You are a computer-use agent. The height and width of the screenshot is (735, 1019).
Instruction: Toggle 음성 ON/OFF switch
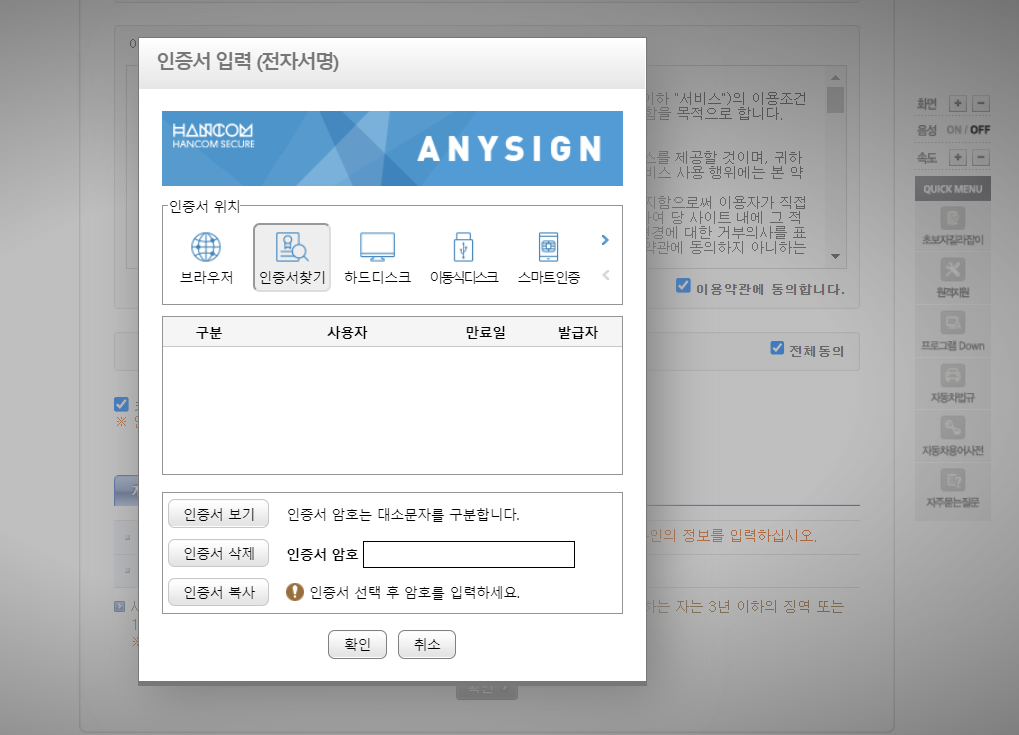pos(968,130)
